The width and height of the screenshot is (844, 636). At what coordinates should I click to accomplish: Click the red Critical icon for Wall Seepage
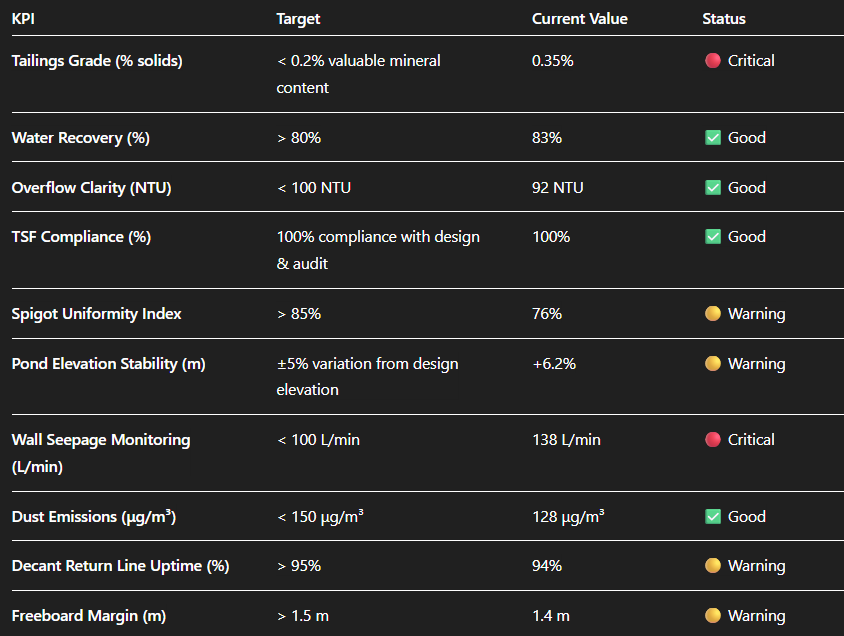(x=713, y=440)
